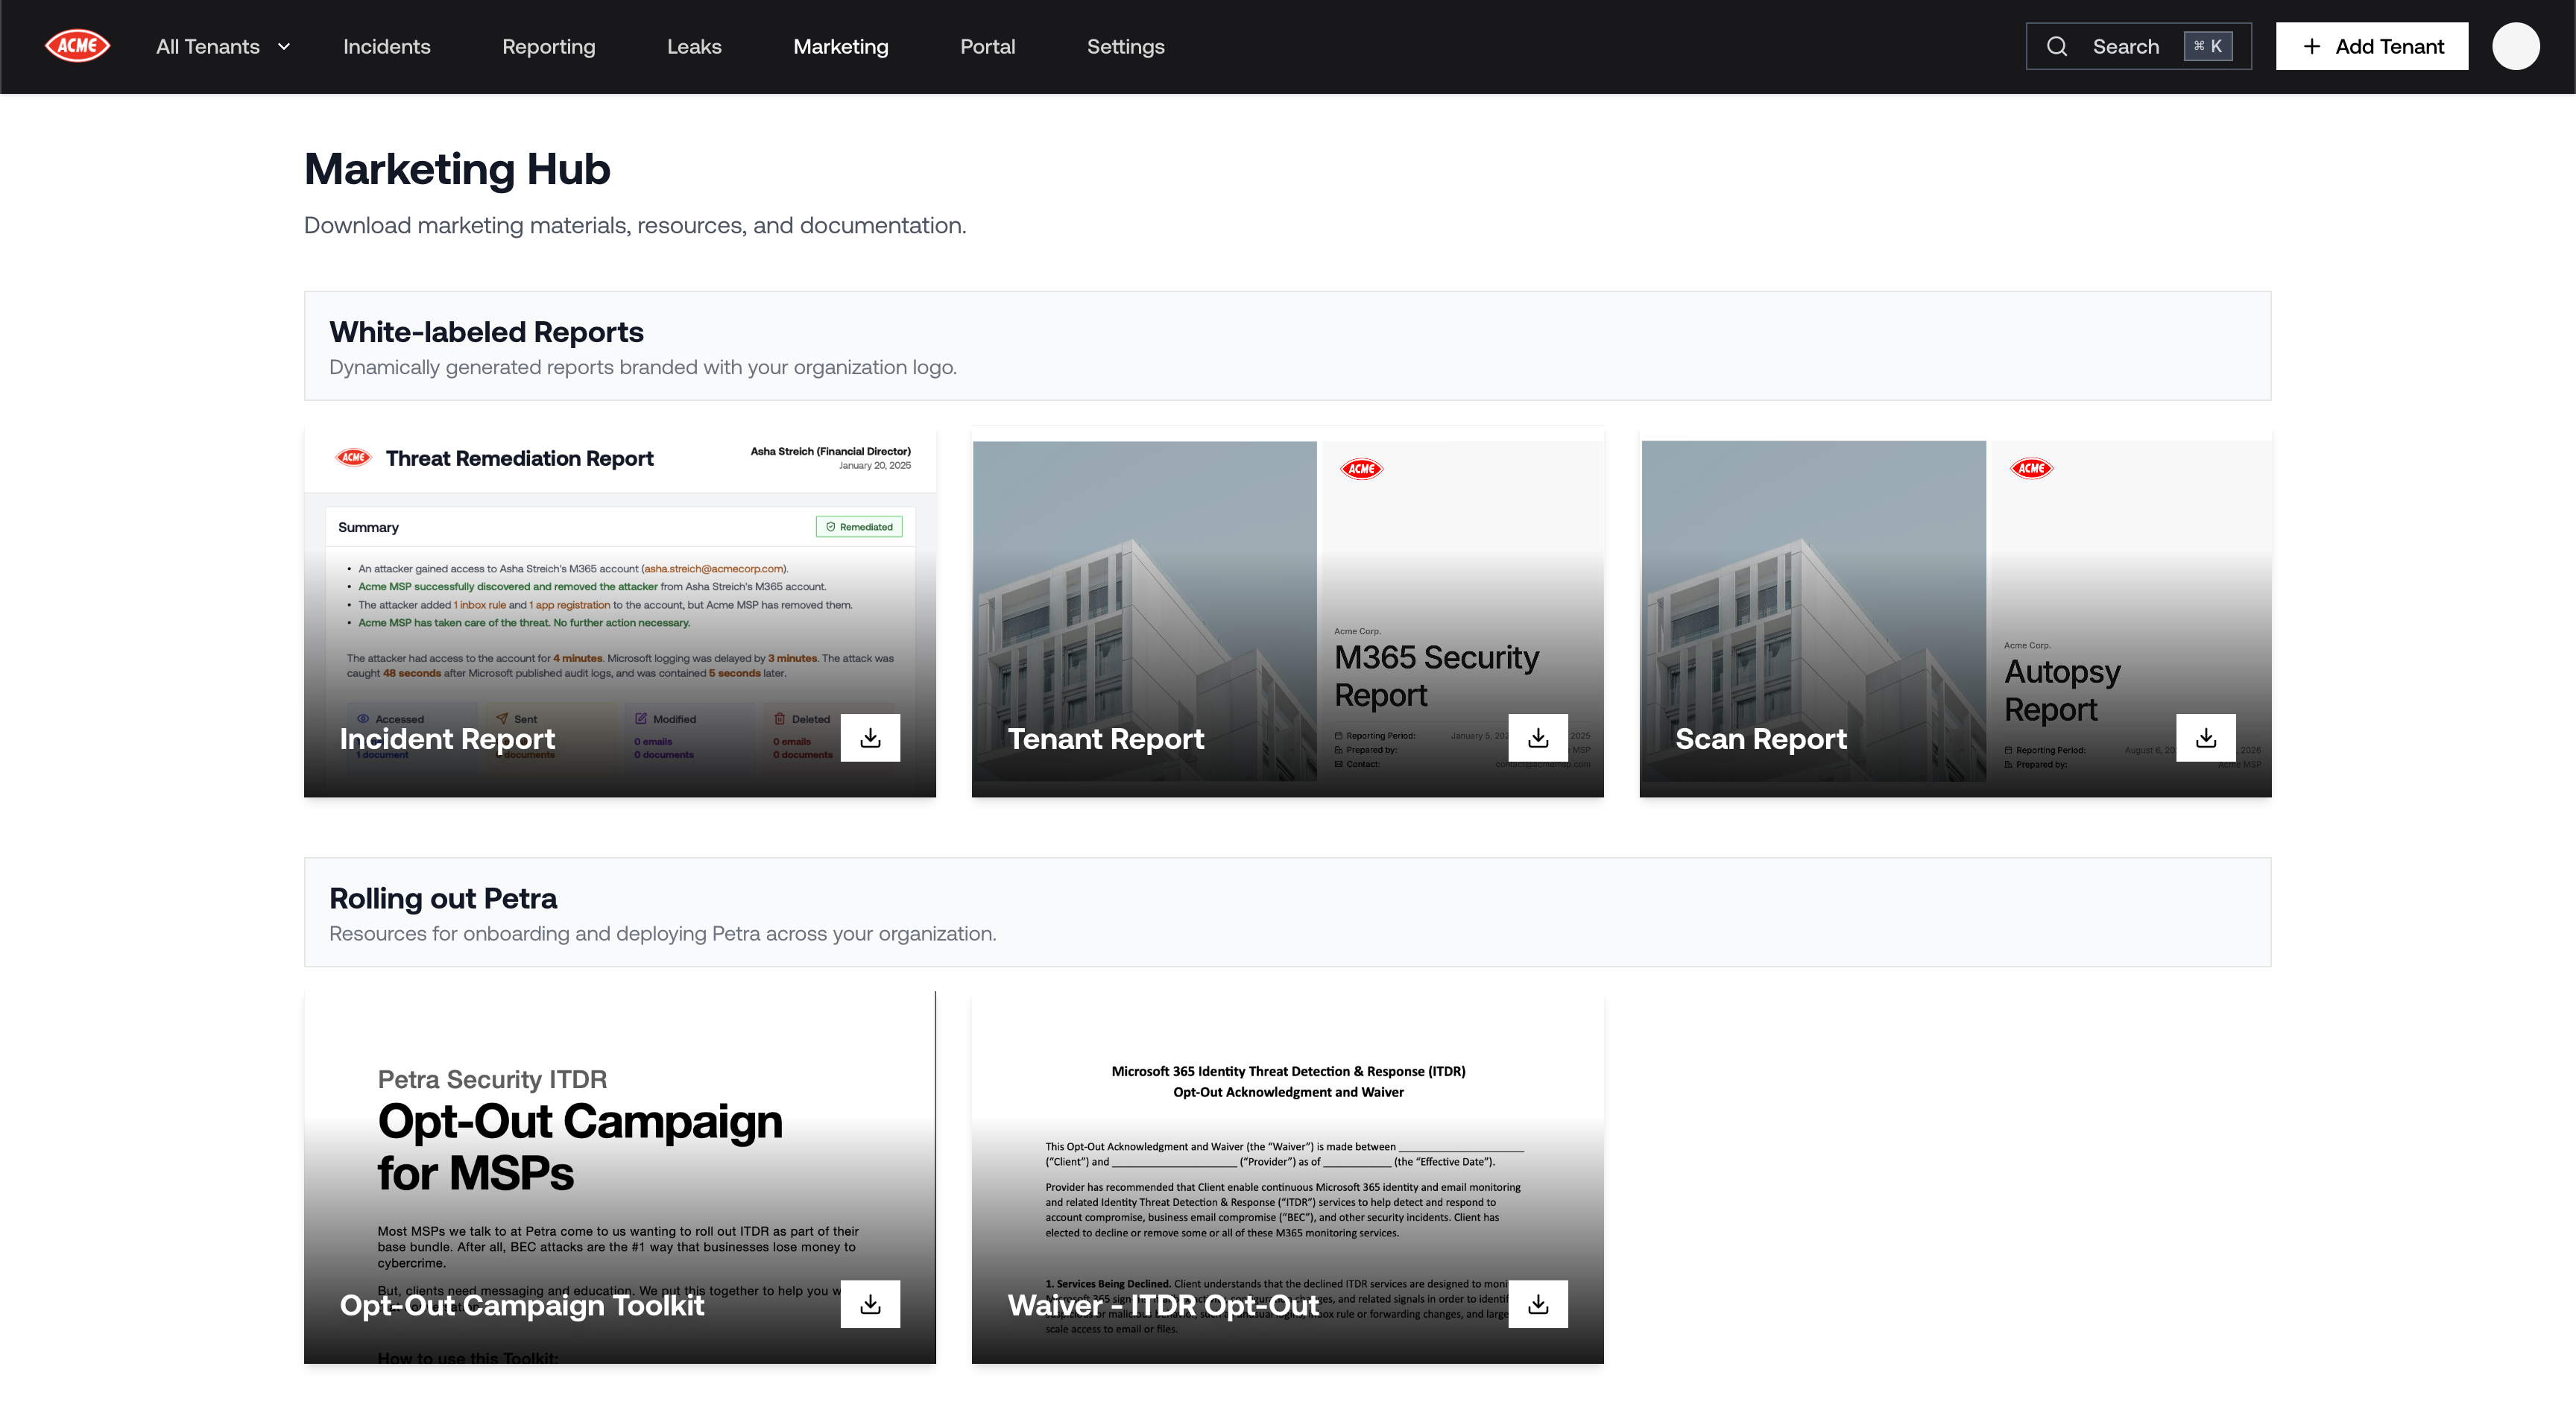
Task: Expand the All Tenants dropdown
Action: pyautogui.click(x=208, y=46)
